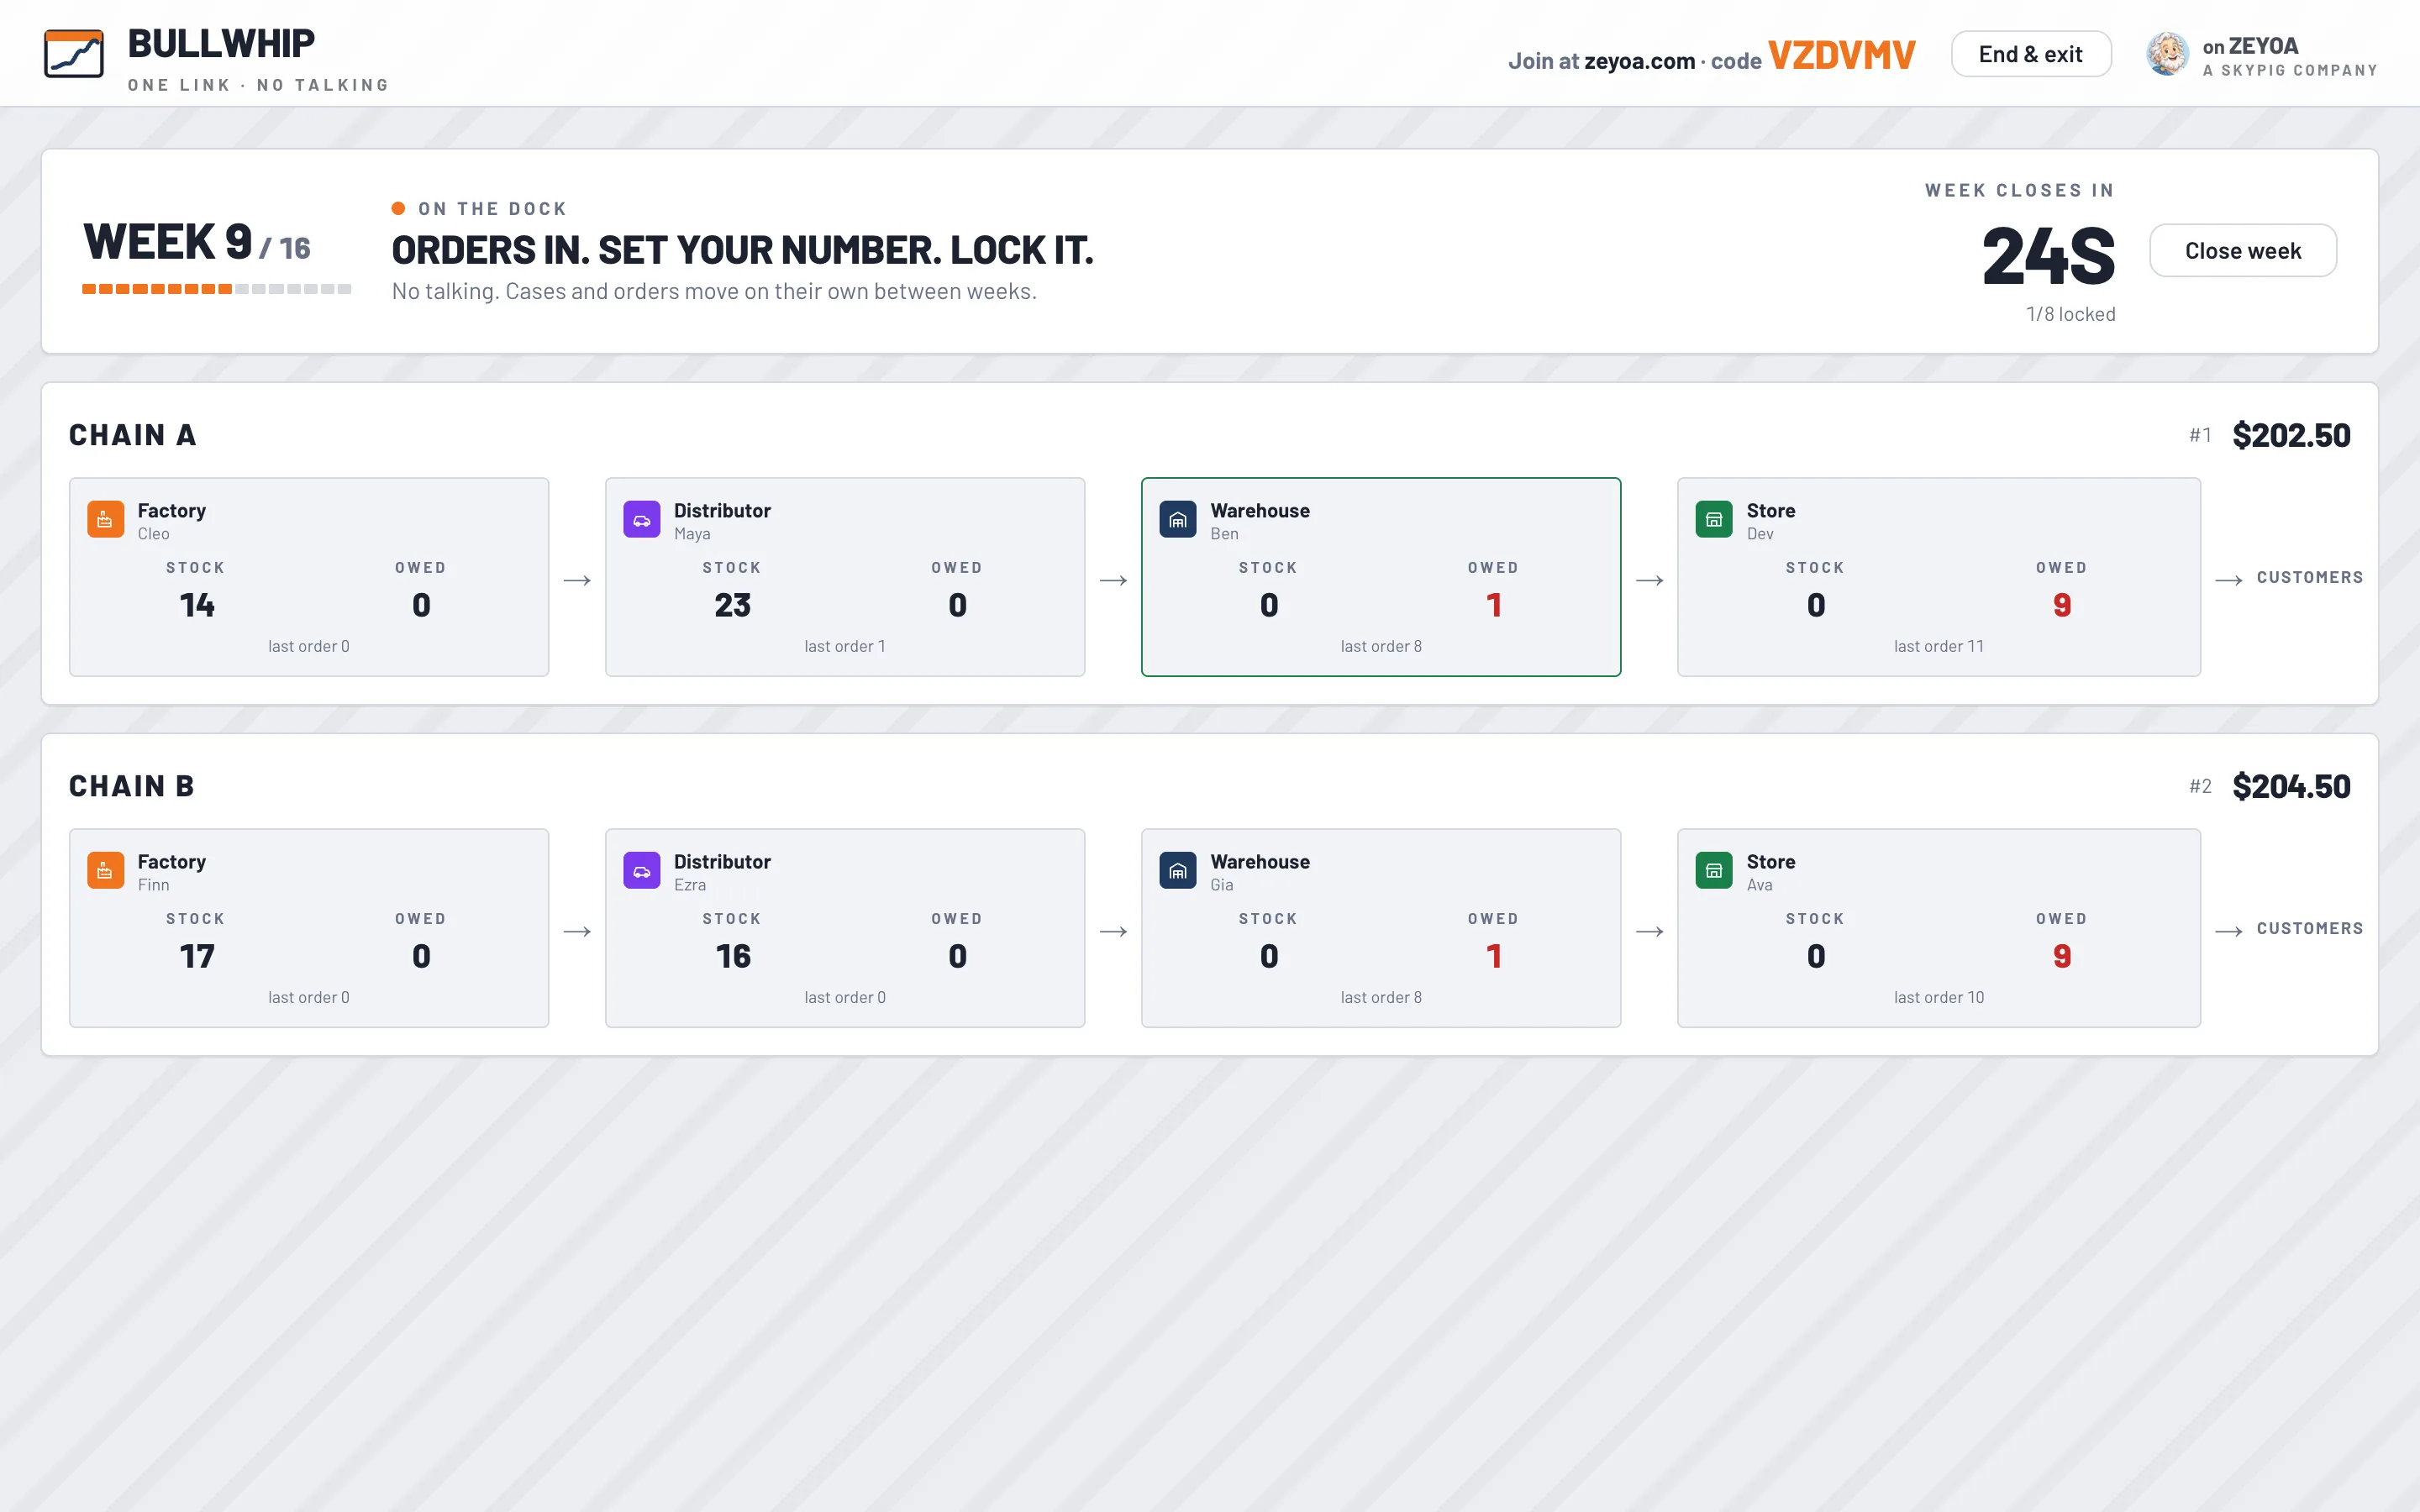Viewport: 2420px width, 1512px height.
Task: Click the Bullwhip chart logo icon
Action: coord(74,54)
